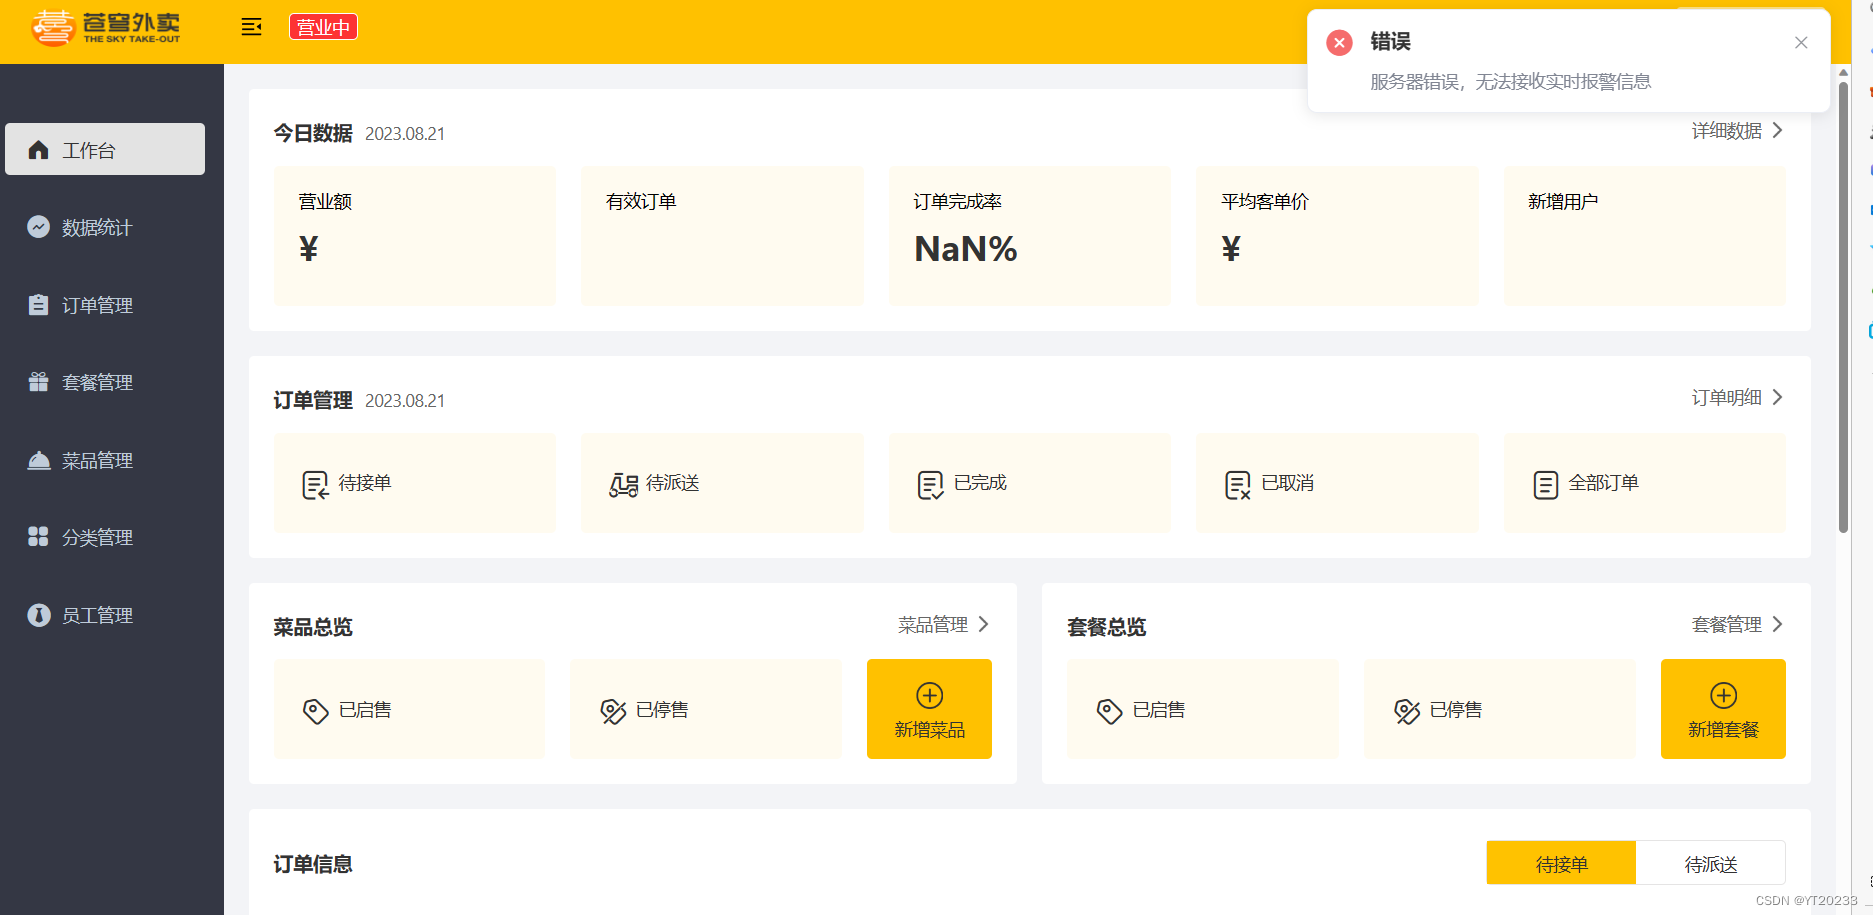The image size is (1873, 915).
Task: Select the 已完成 order card
Action: pos(1030,483)
